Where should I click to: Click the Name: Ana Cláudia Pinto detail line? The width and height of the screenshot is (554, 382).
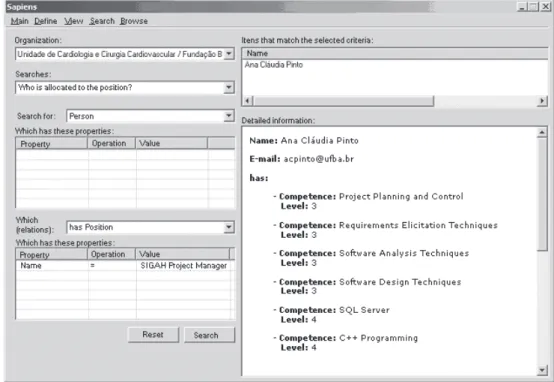(x=304, y=141)
